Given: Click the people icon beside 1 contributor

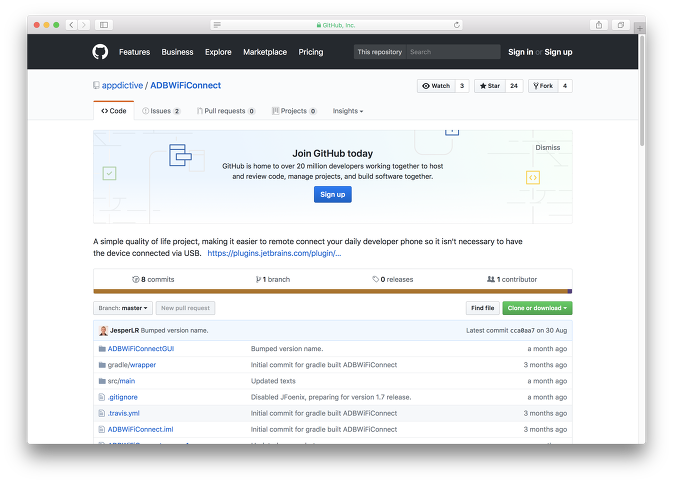Looking at the screenshot, I should [491, 279].
